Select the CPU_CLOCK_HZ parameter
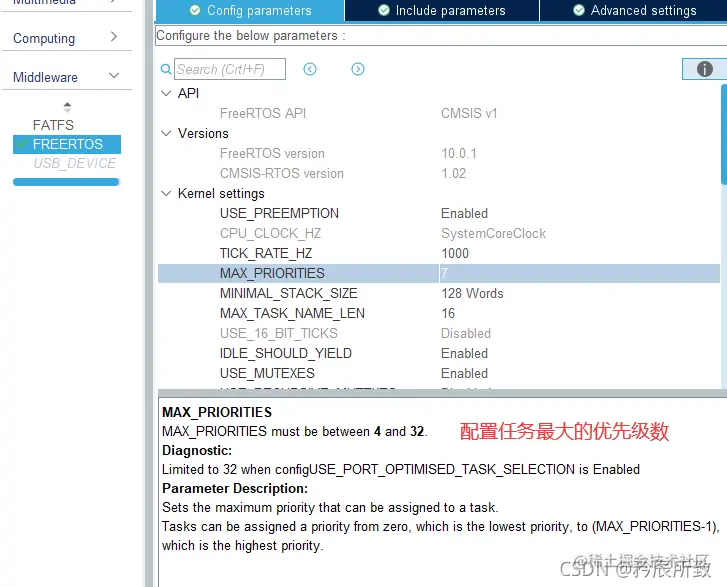727x587 pixels. (x=270, y=233)
